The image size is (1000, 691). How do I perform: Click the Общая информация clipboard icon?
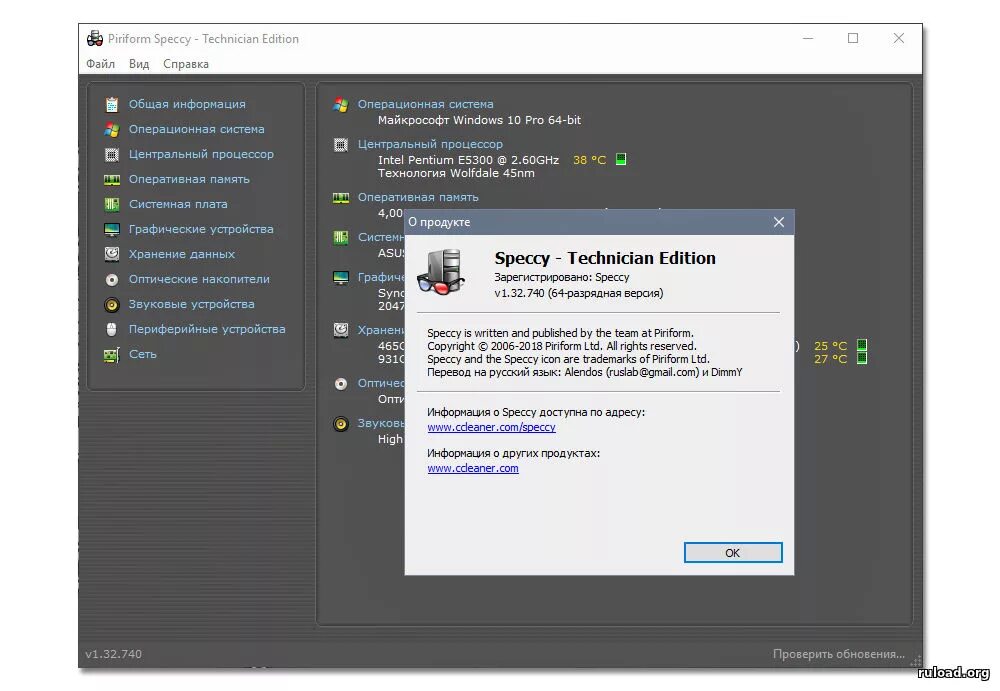pyautogui.click(x=112, y=104)
